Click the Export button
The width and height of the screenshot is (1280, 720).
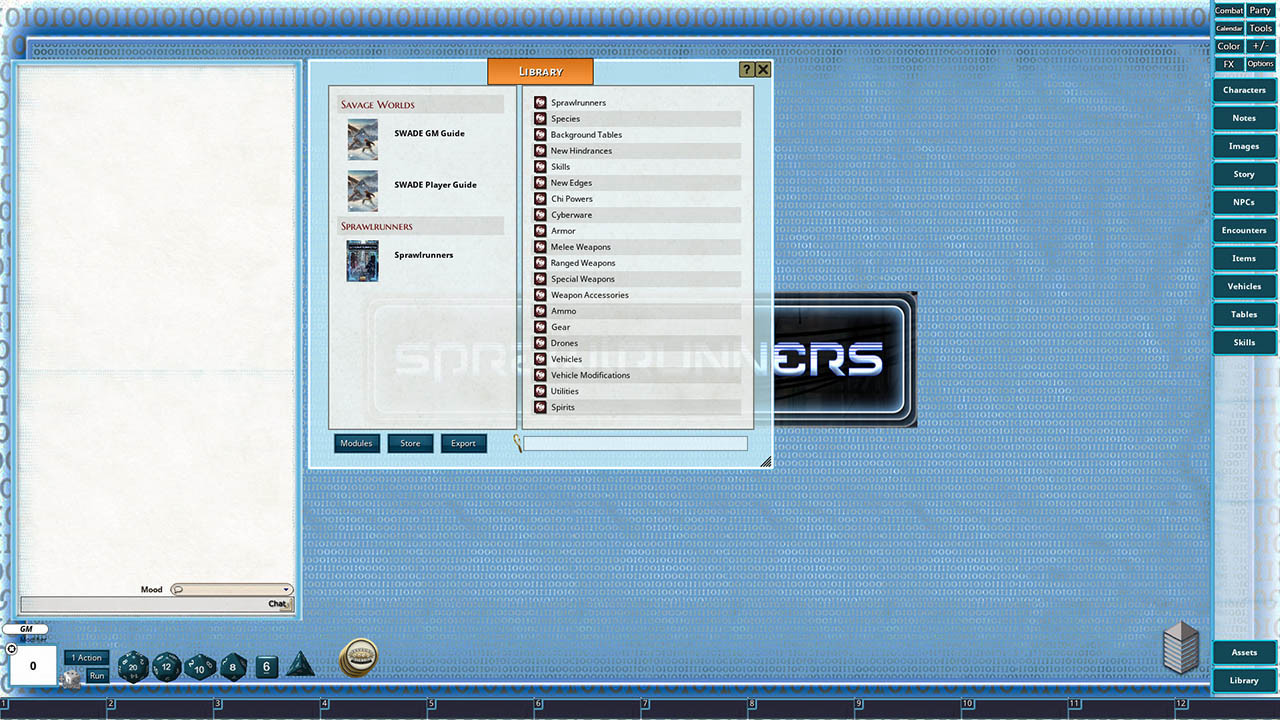coord(463,443)
